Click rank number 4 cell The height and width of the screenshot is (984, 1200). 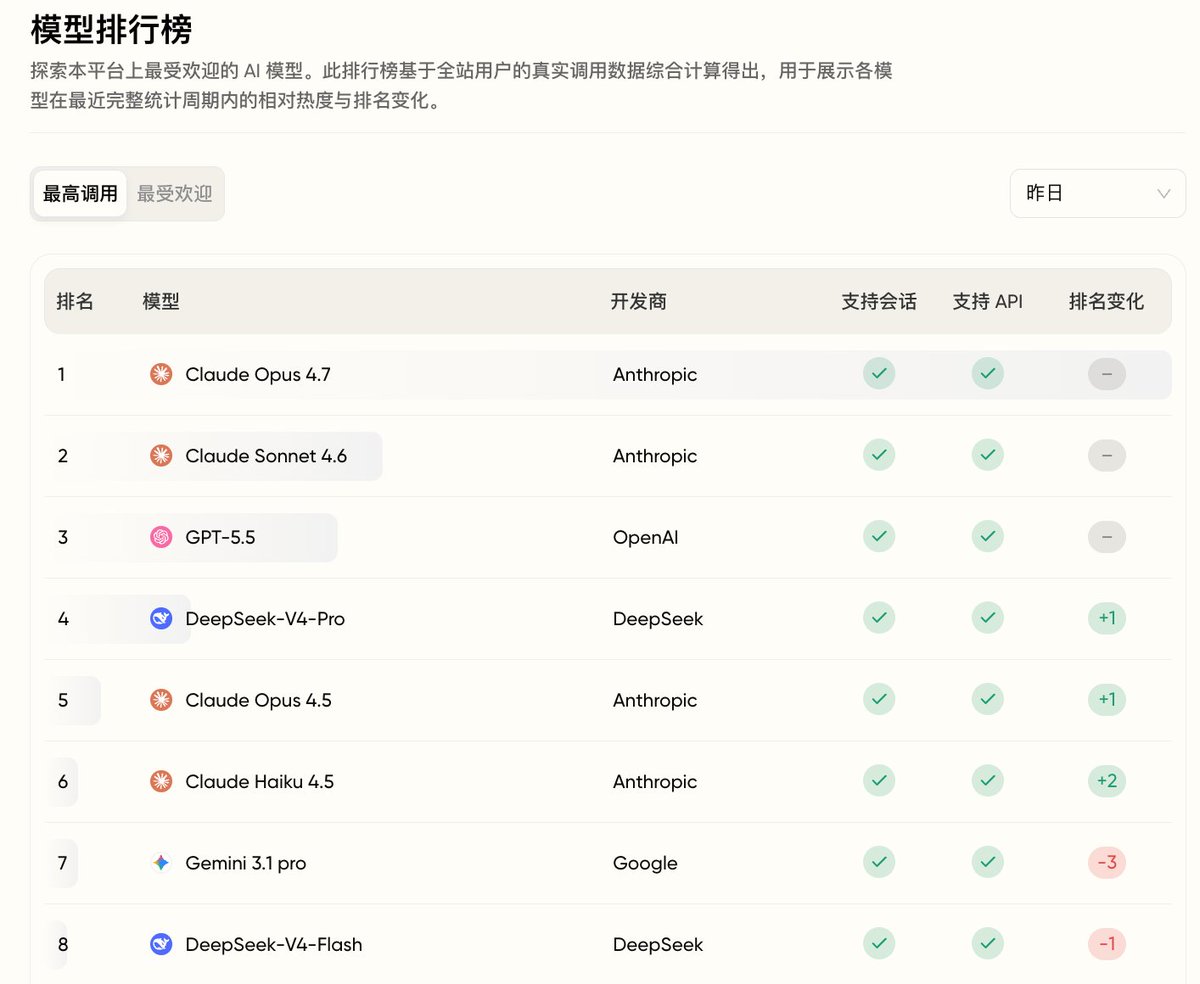tap(63, 619)
